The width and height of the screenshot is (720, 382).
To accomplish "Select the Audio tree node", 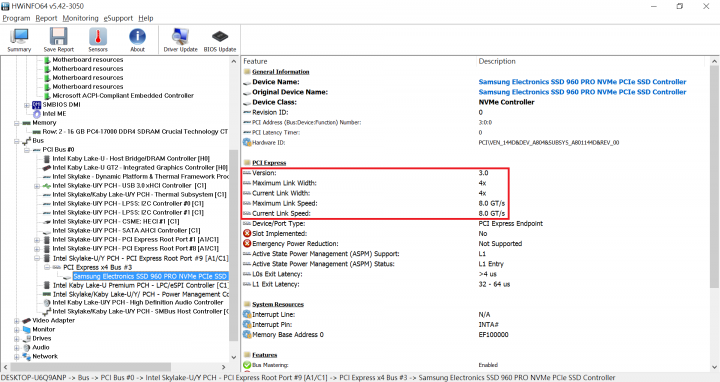I will [x=41, y=347].
